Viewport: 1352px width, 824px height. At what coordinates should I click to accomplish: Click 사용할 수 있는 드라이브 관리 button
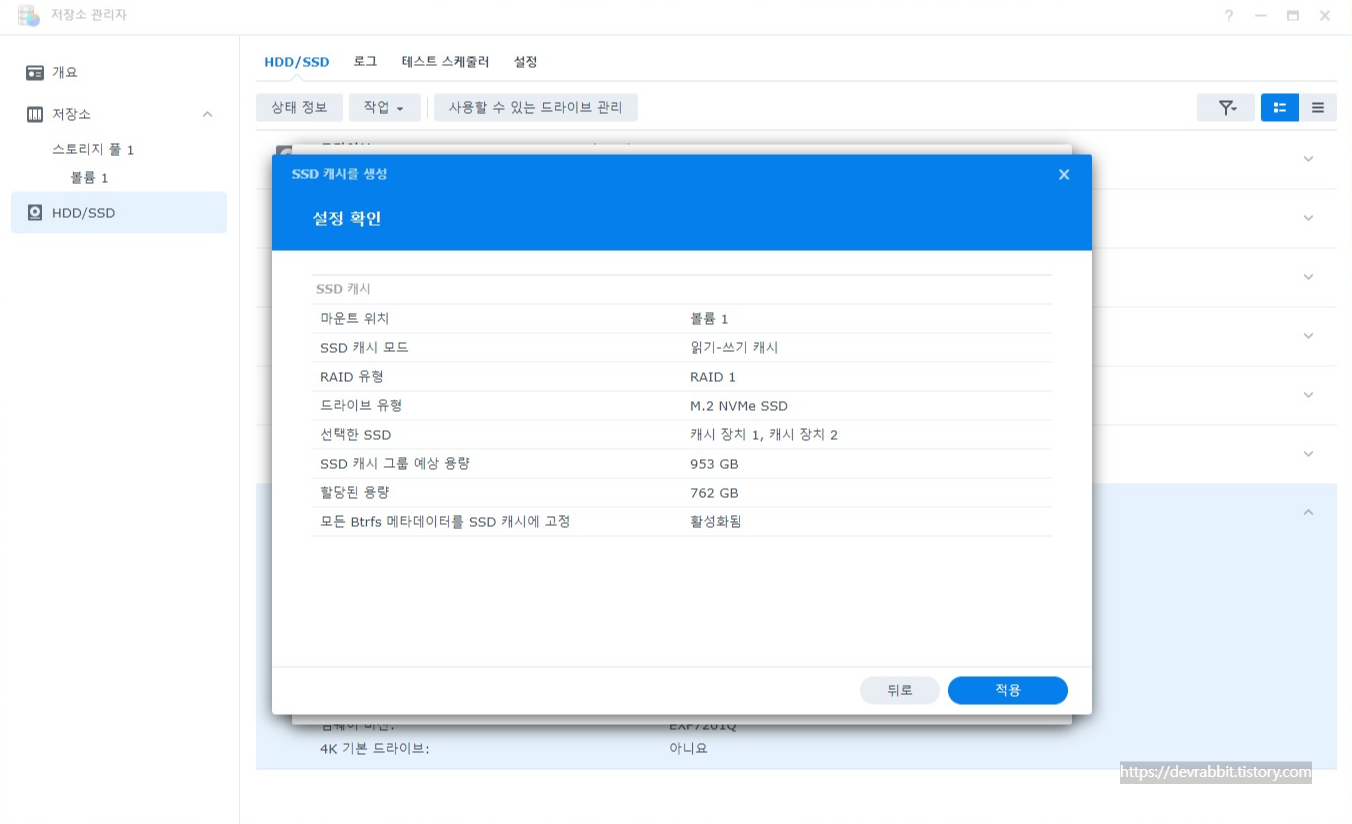tap(535, 107)
